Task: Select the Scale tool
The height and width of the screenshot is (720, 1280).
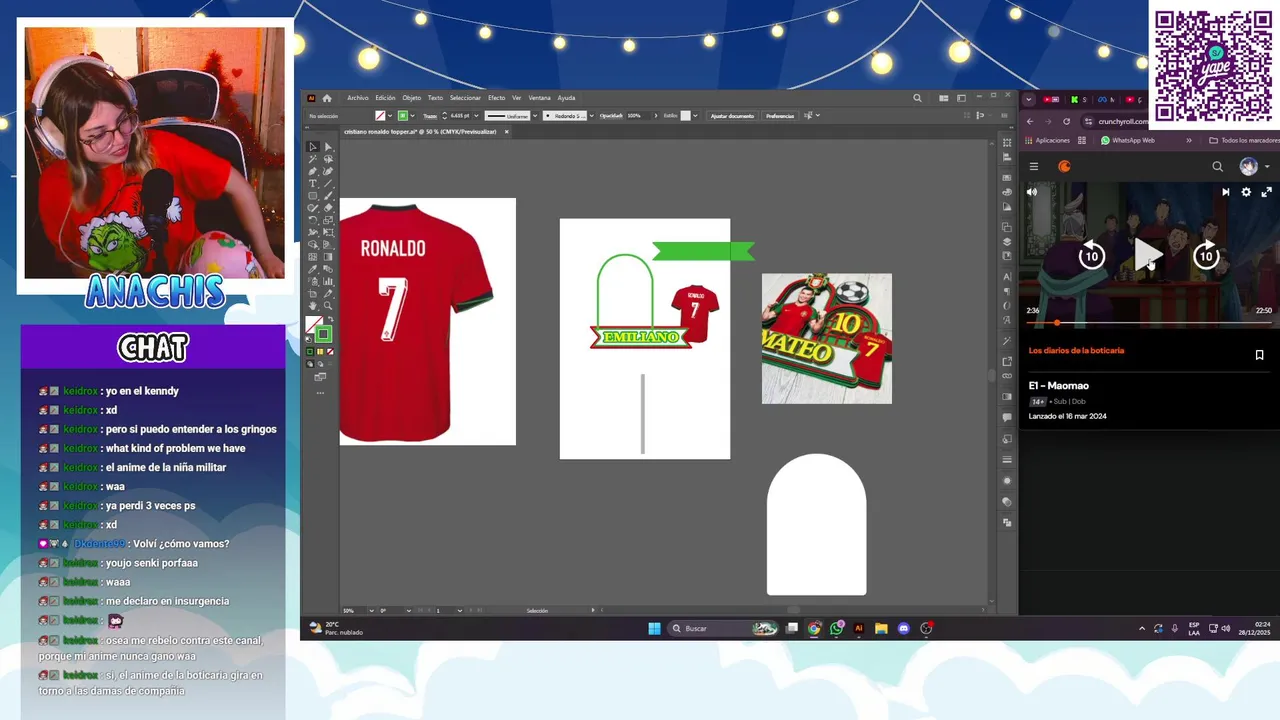Action: [x=328, y=220]
